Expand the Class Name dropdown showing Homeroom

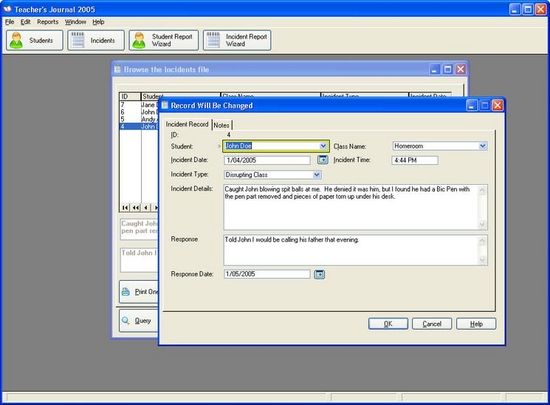483,146
